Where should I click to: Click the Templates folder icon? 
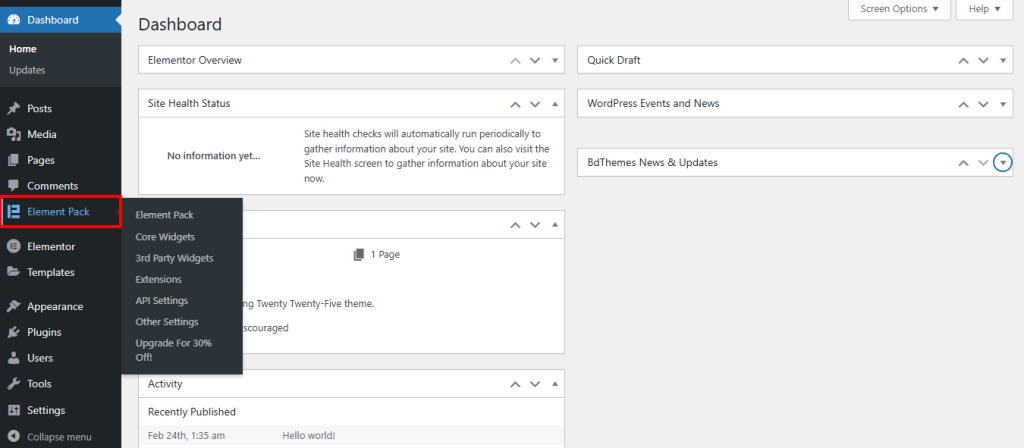pyautogui.click(x=13, y=272)
